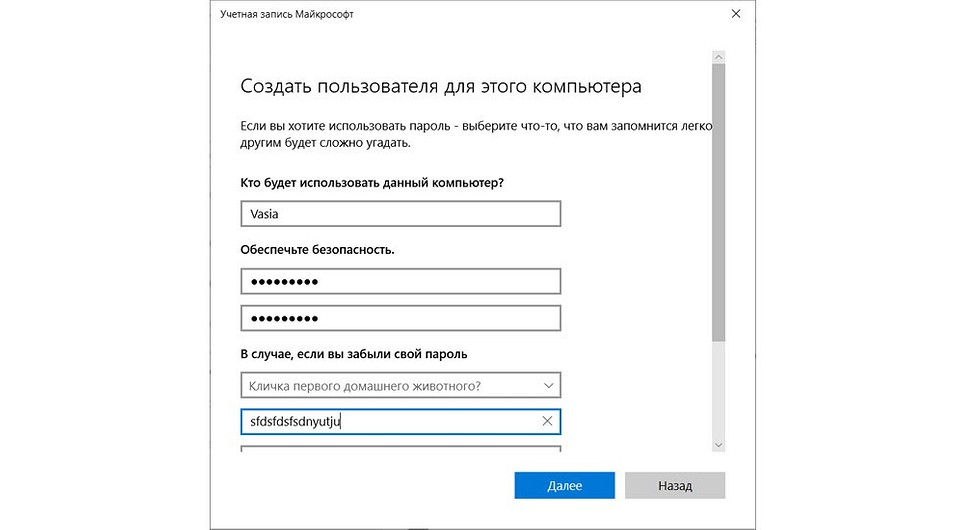Clear the security answer with X icon
This screenshot has width=960, height=530.
(547, 421)
